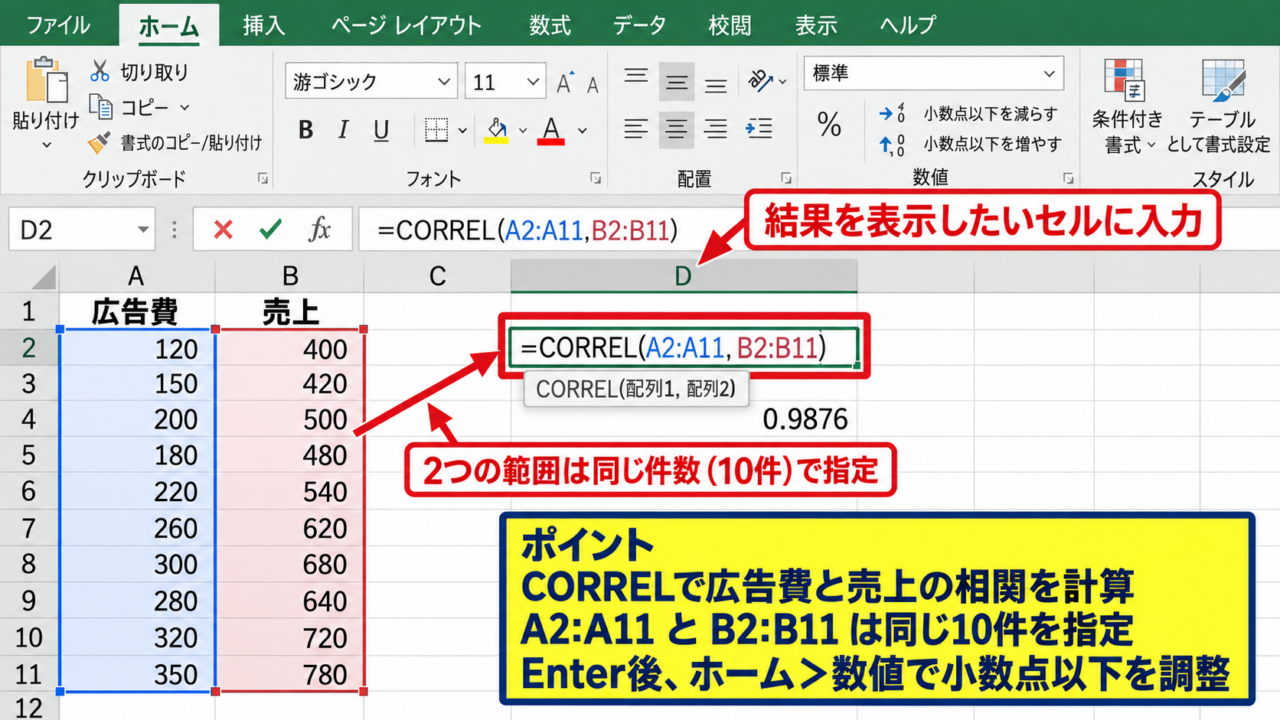Apply borders with the border grid icon
This screenshot has height=720, width=1280.
click(436, 130)
